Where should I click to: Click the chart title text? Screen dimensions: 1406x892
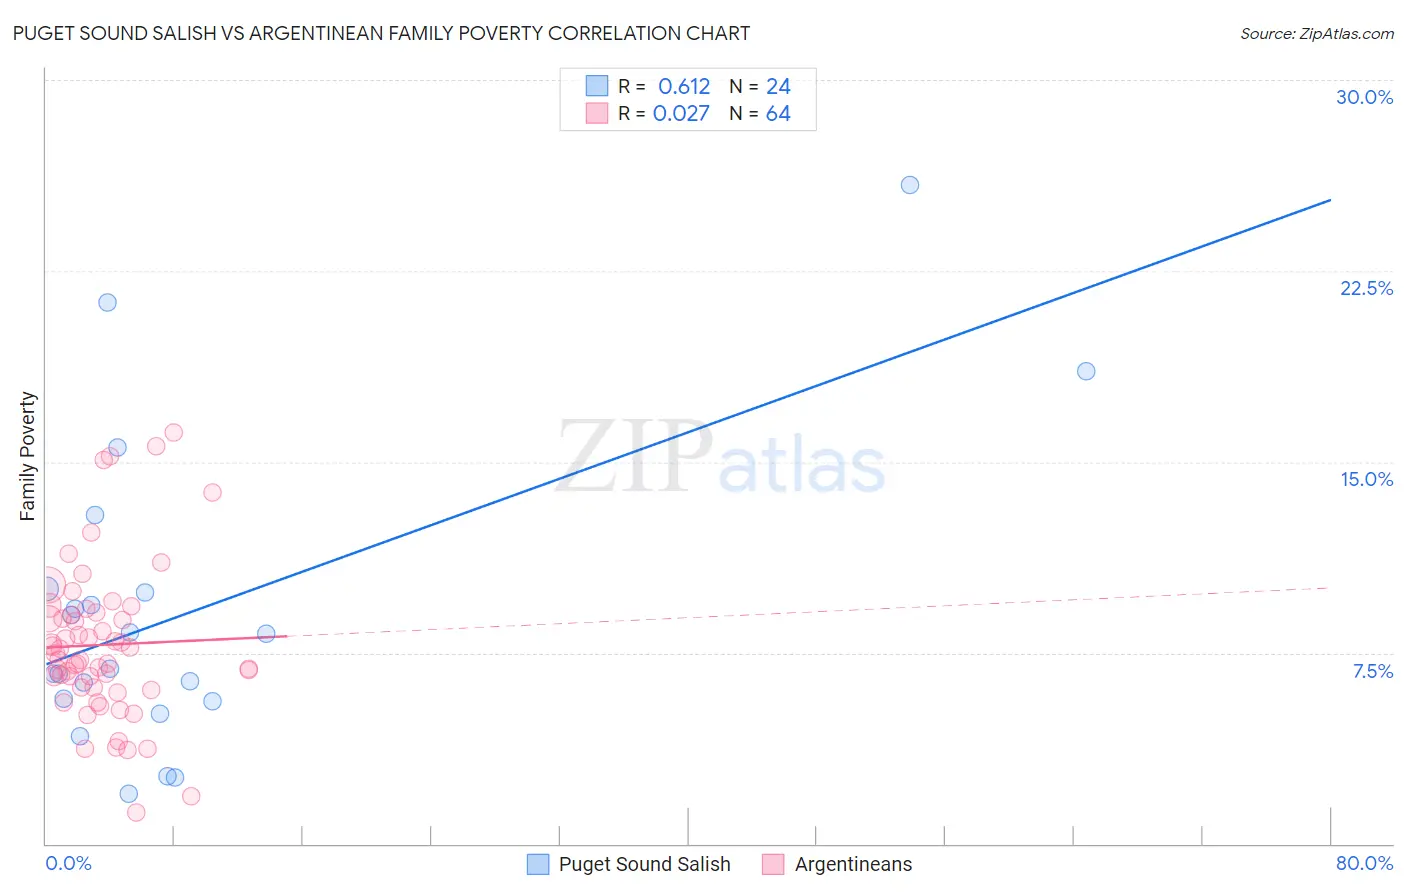[x=381, y=33]
